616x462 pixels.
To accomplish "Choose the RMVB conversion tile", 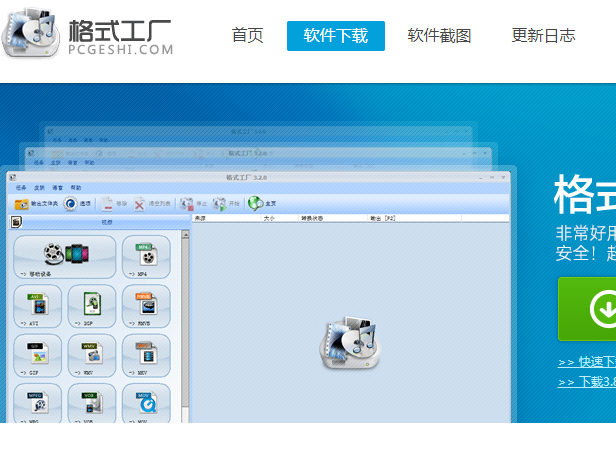I will click(x=146, y=306).
